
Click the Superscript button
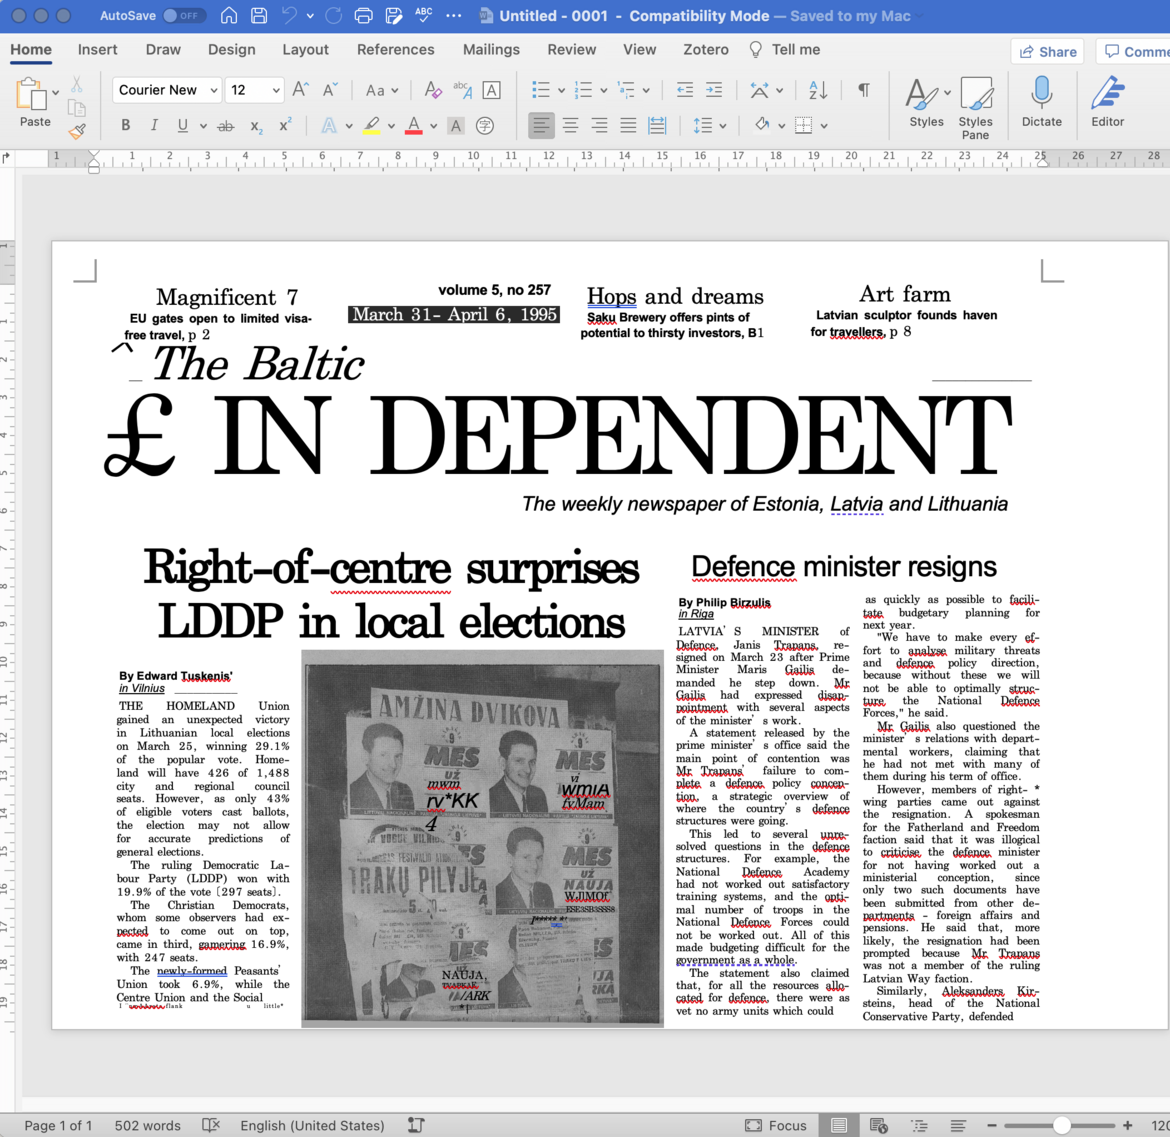pyautogui.click(x=285, y=126)
